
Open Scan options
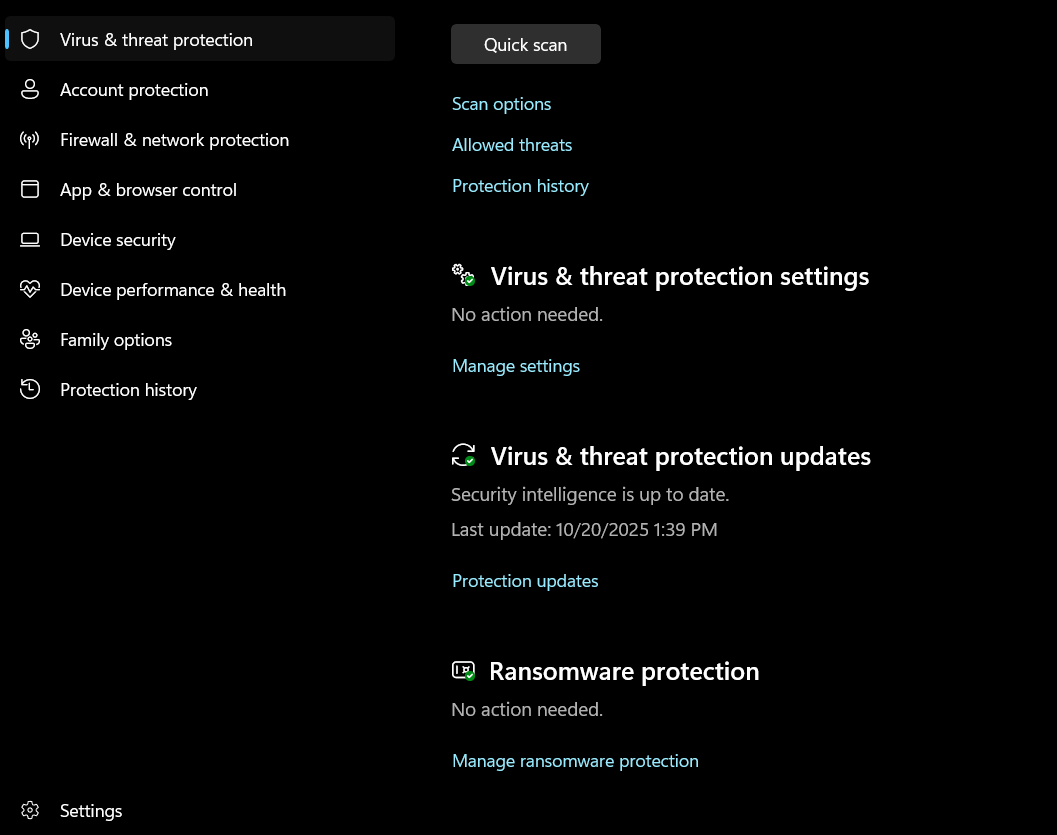coord(501,104)
